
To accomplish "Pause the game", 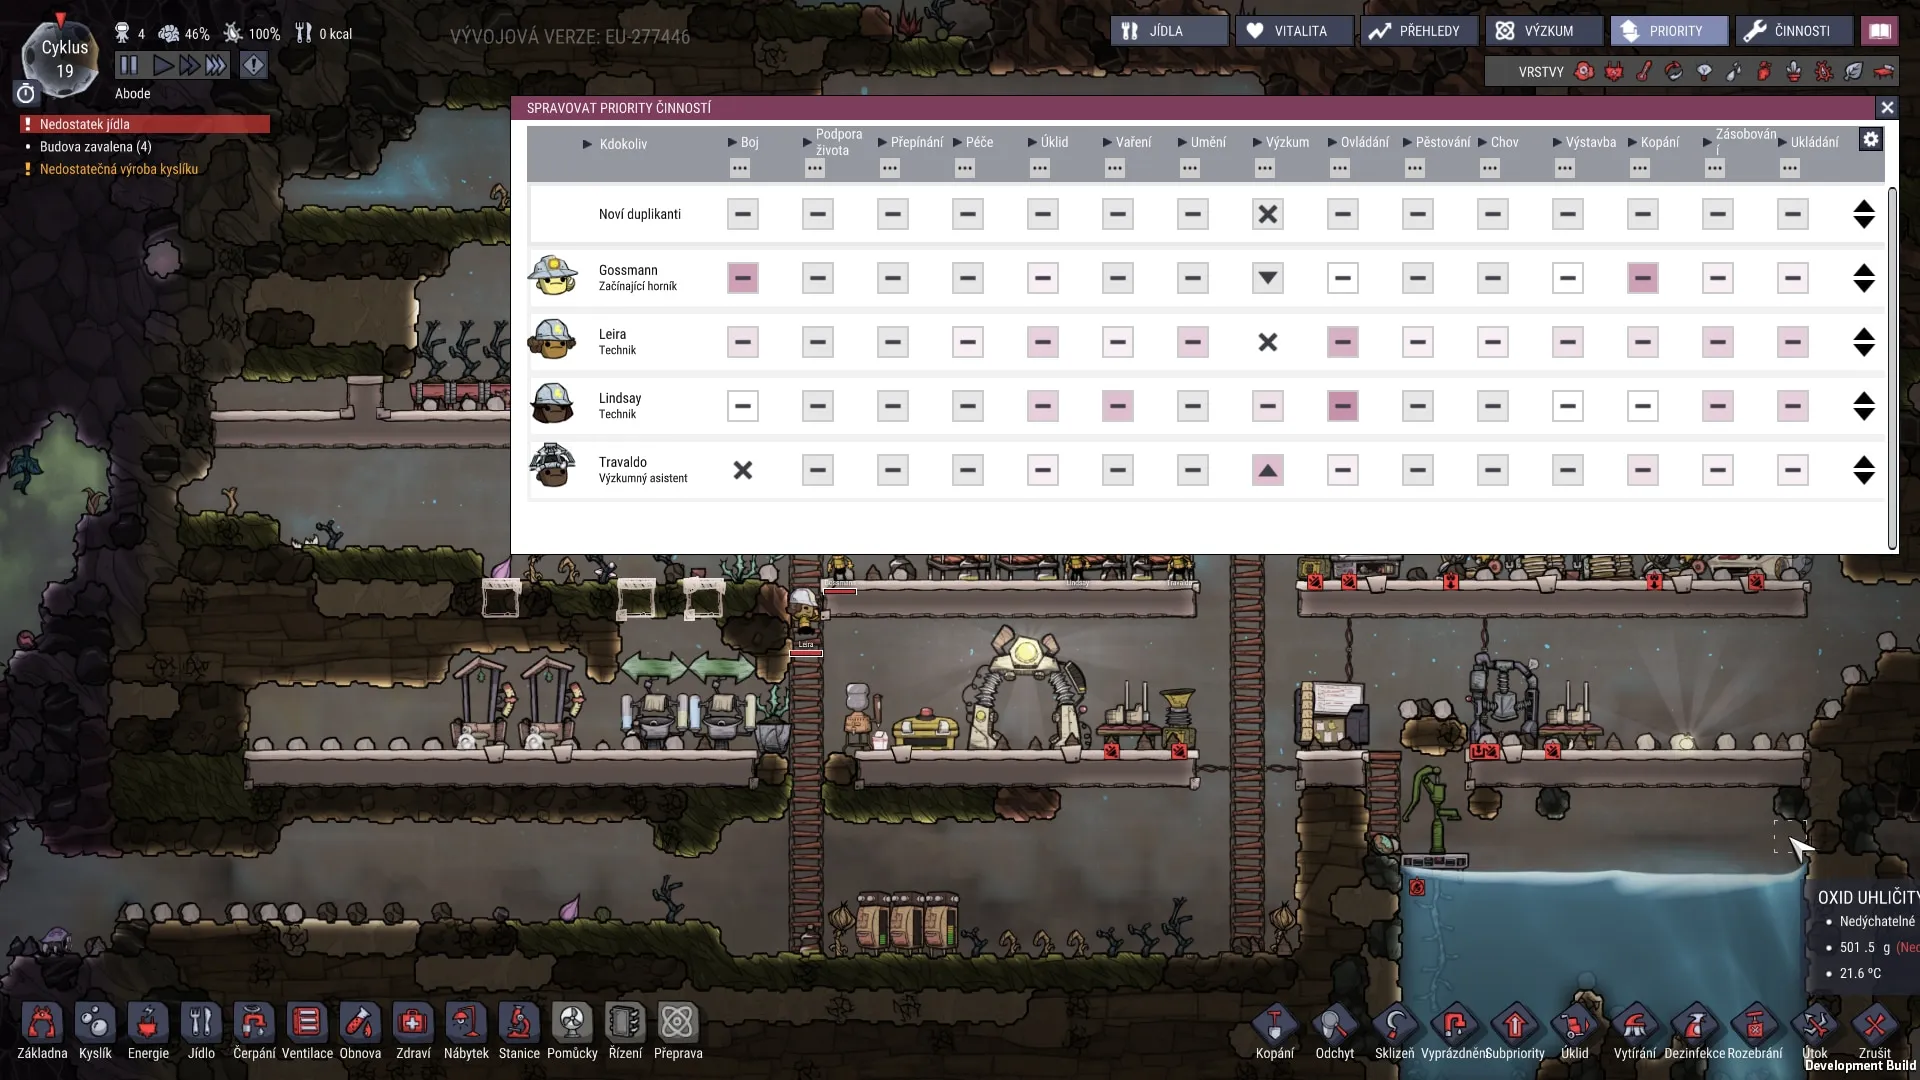I will tap(129, 65).
